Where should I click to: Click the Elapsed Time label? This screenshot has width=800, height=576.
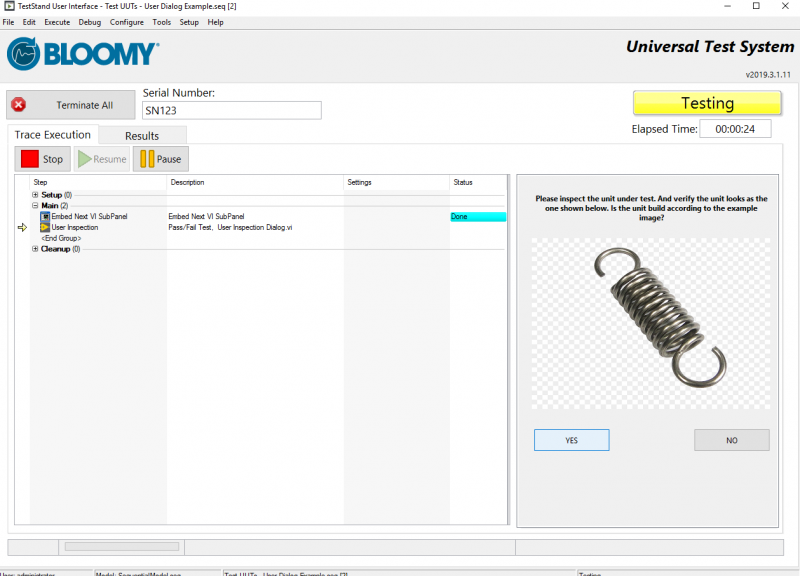click(x=664, y=129)
